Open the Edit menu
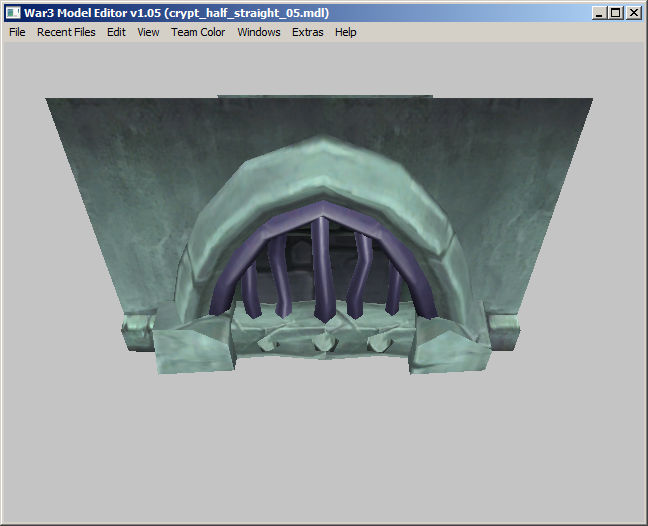648x526 pixels. coord(116,32)
